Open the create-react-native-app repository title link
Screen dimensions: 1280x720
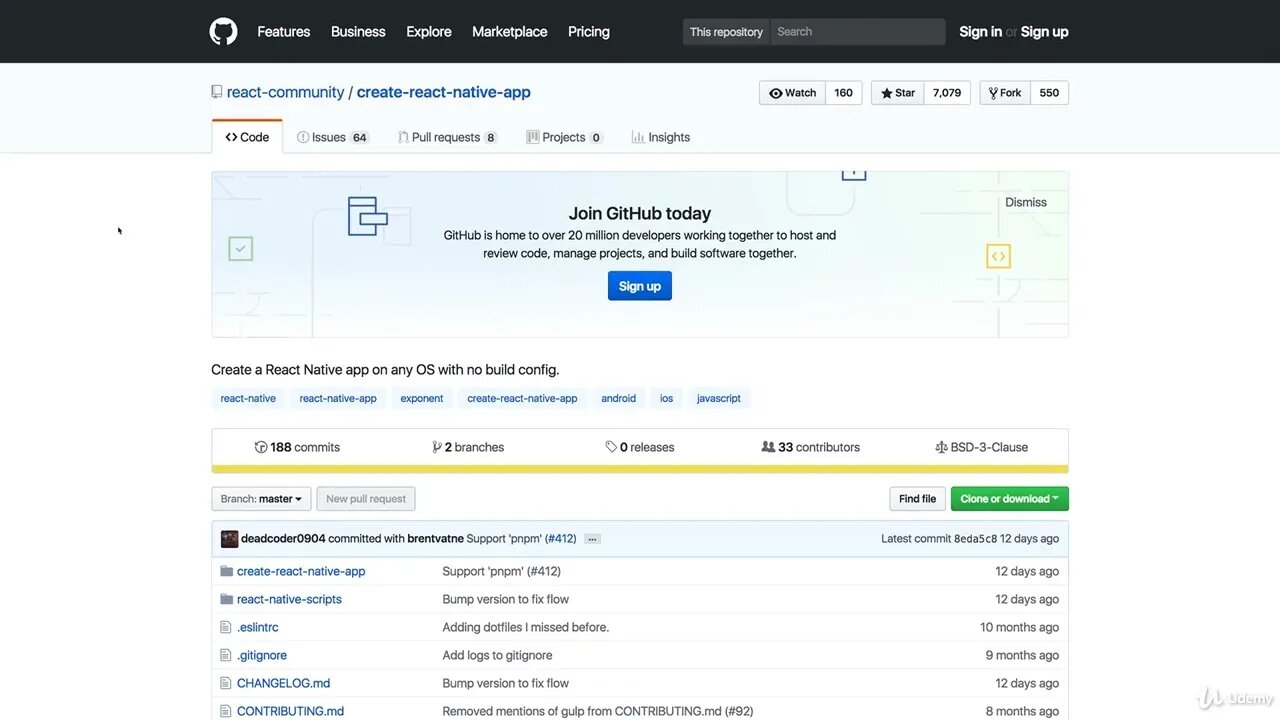click(444, 92)
